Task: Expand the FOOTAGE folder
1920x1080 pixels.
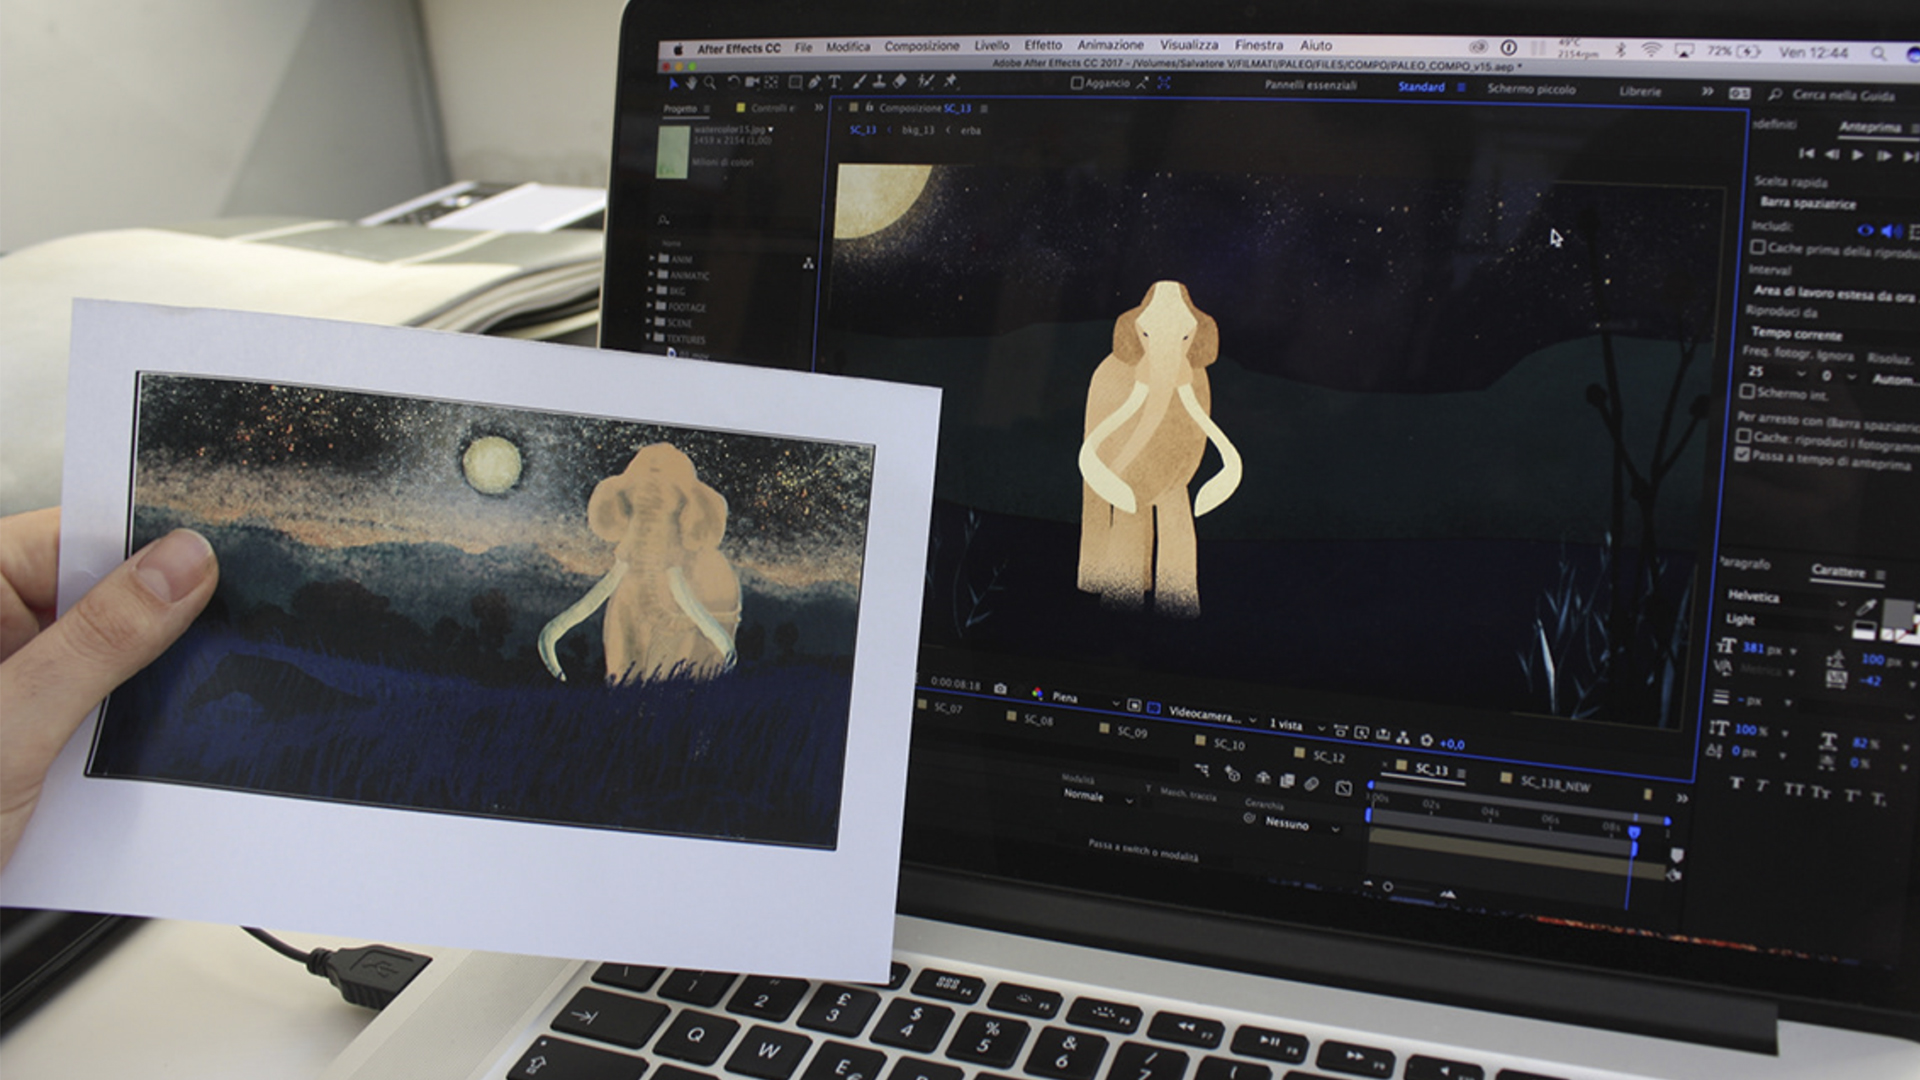Action: click(x=650, y=306)
